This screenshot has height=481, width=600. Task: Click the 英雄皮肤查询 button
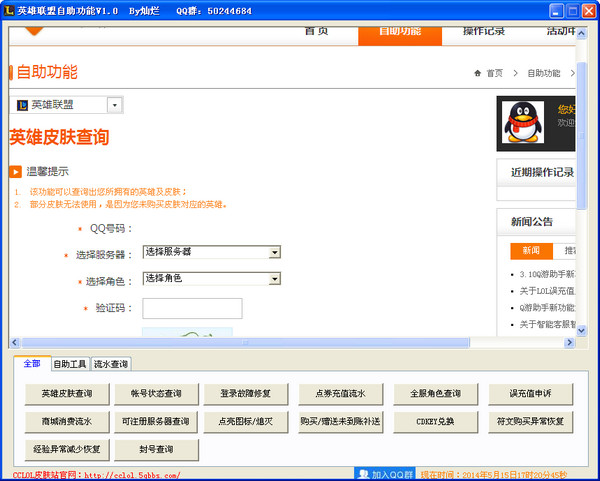(x=67, y=394)
